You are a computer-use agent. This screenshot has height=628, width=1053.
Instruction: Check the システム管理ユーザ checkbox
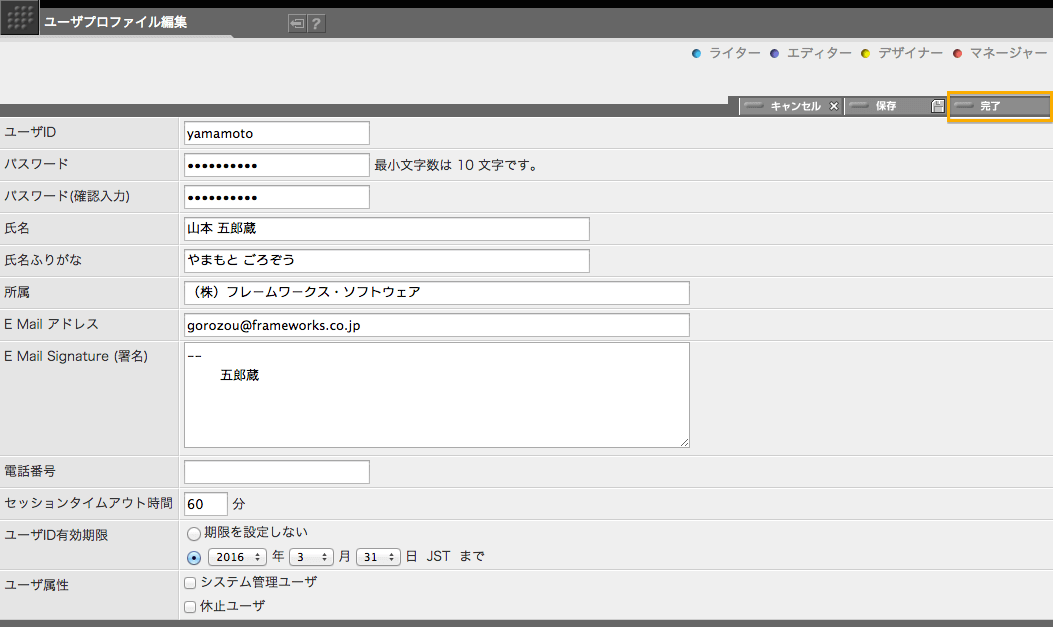[x=190, y=583]
